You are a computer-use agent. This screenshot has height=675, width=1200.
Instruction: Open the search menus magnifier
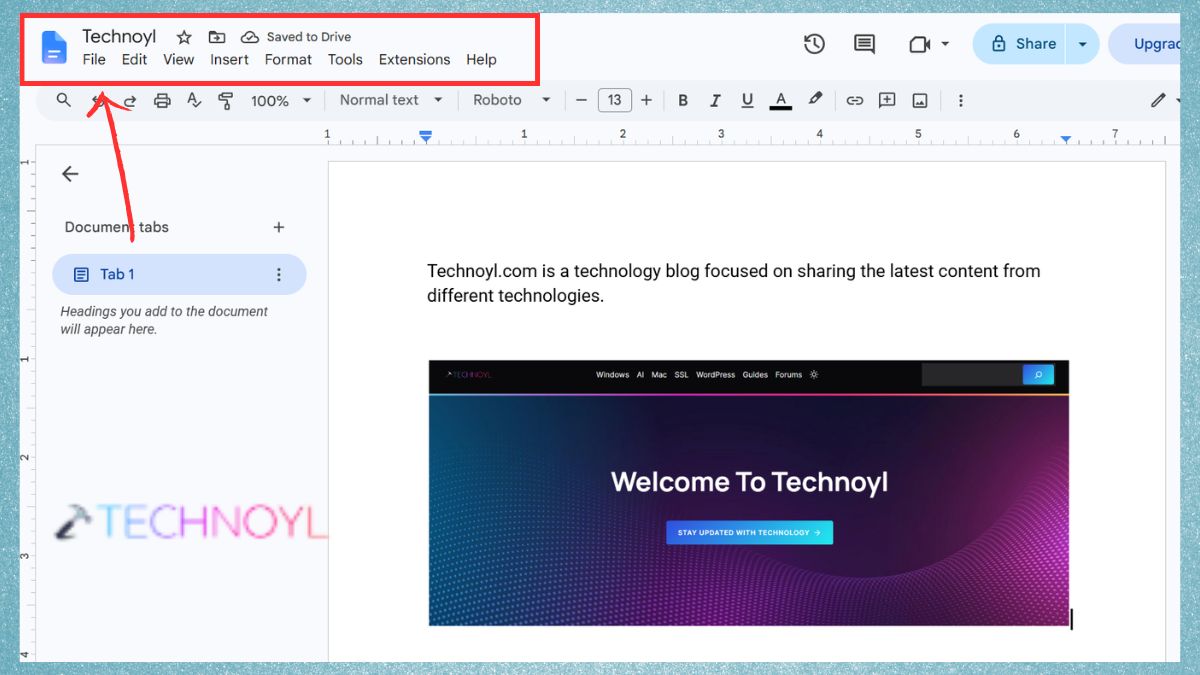click(x=64, y=100)
